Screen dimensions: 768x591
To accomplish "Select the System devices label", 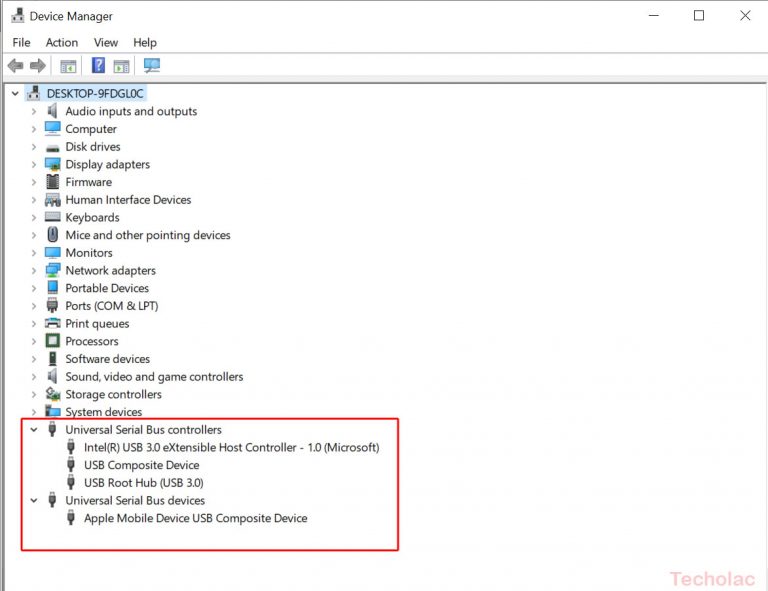I will [x=104, y=412].
